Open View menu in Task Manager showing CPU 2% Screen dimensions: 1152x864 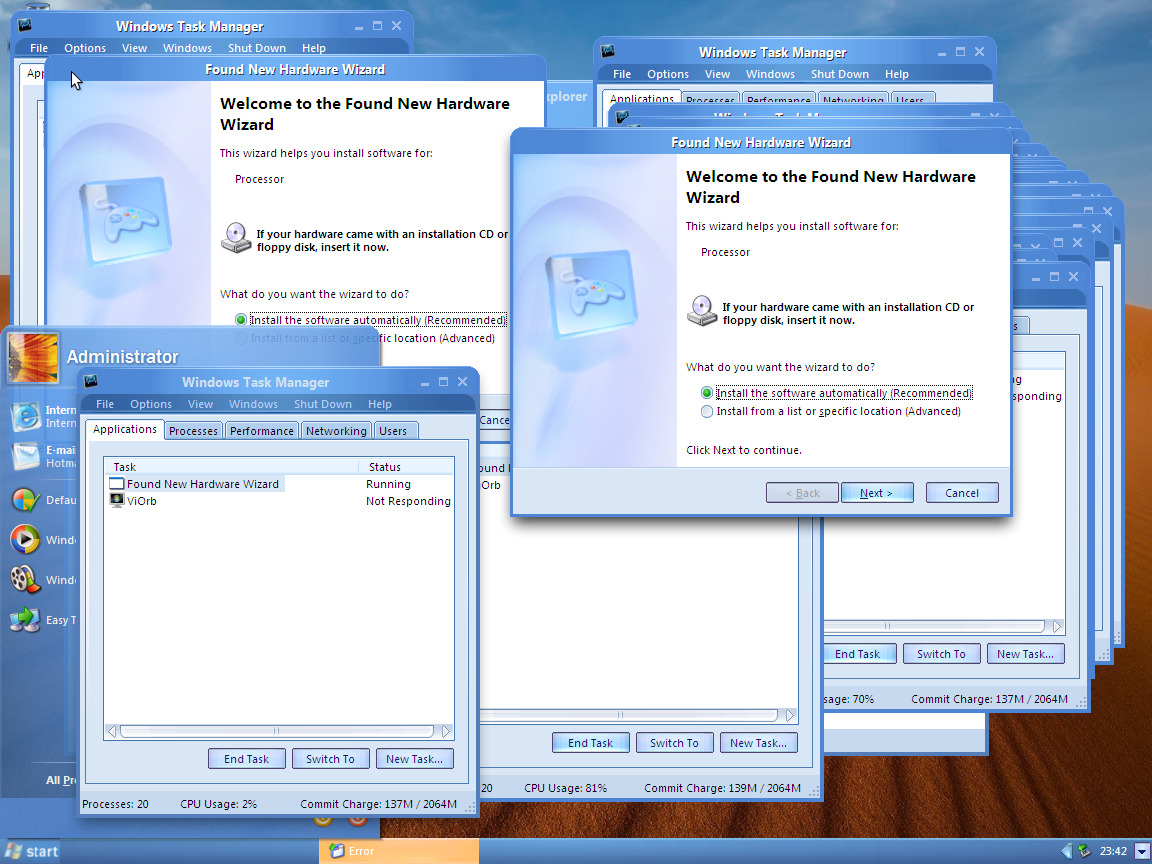point(200,404)
